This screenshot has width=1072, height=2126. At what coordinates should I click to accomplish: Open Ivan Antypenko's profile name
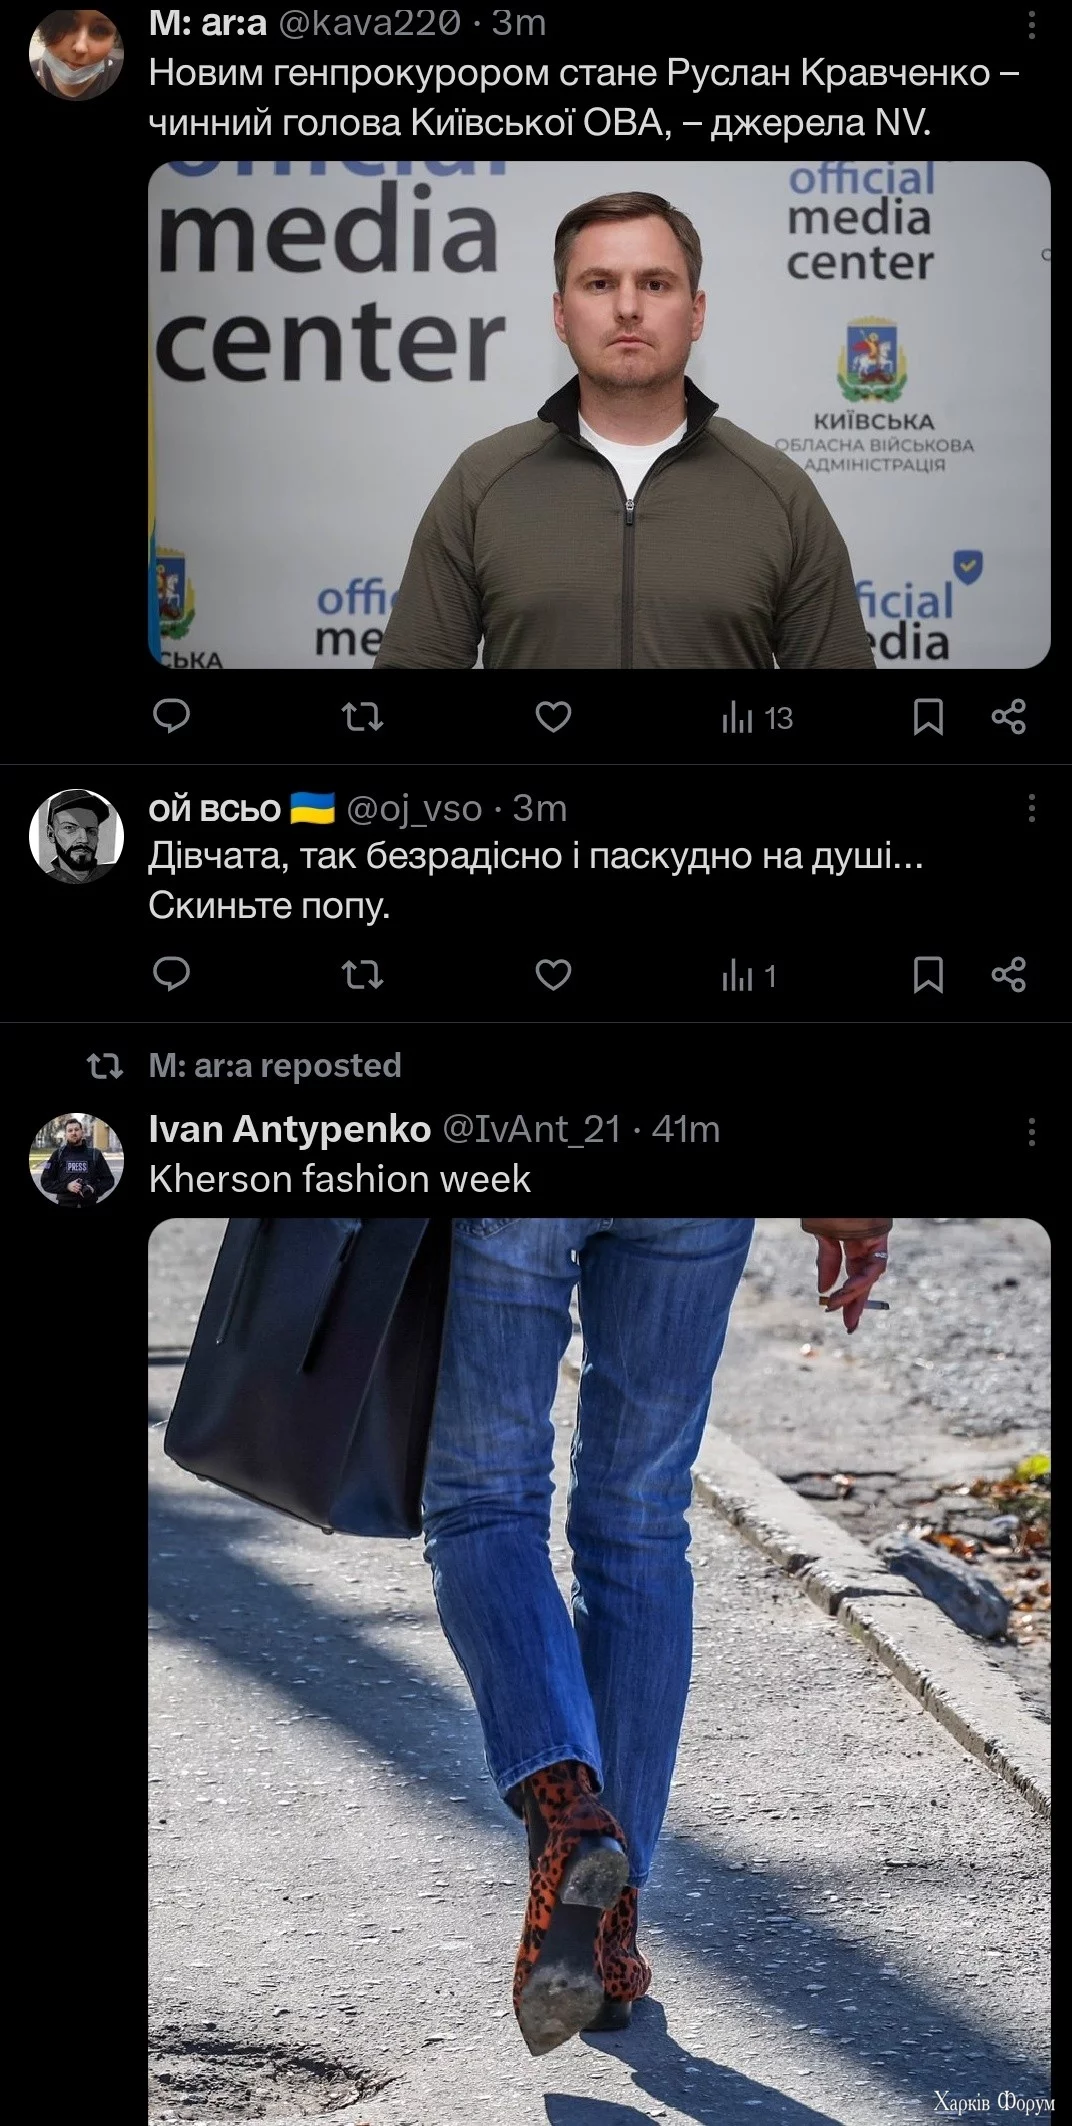(x=290, y=1129)
